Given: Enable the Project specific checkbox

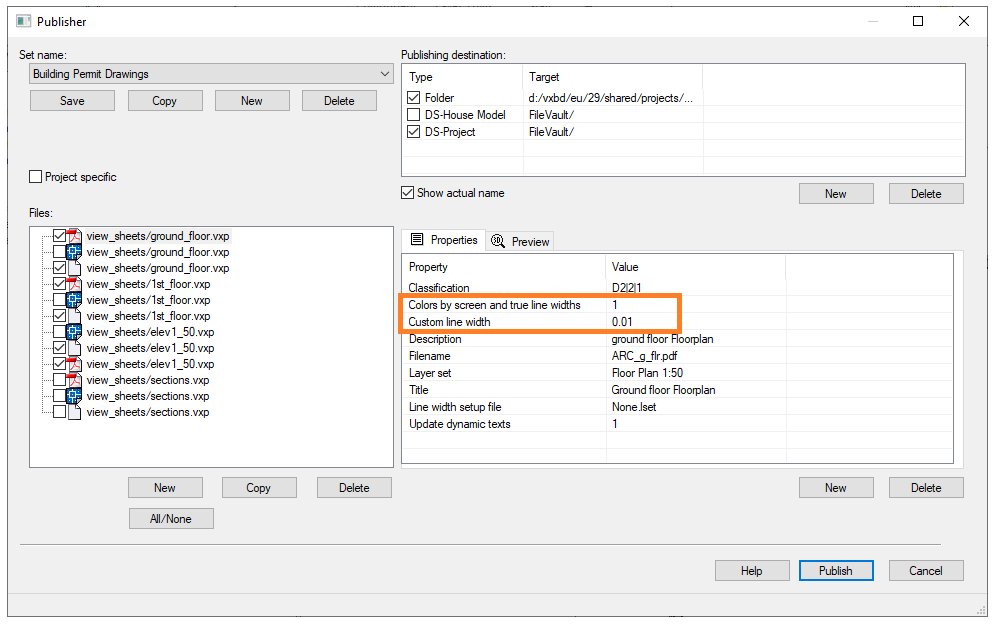Looking at the screenshot, I should (36, 177).
